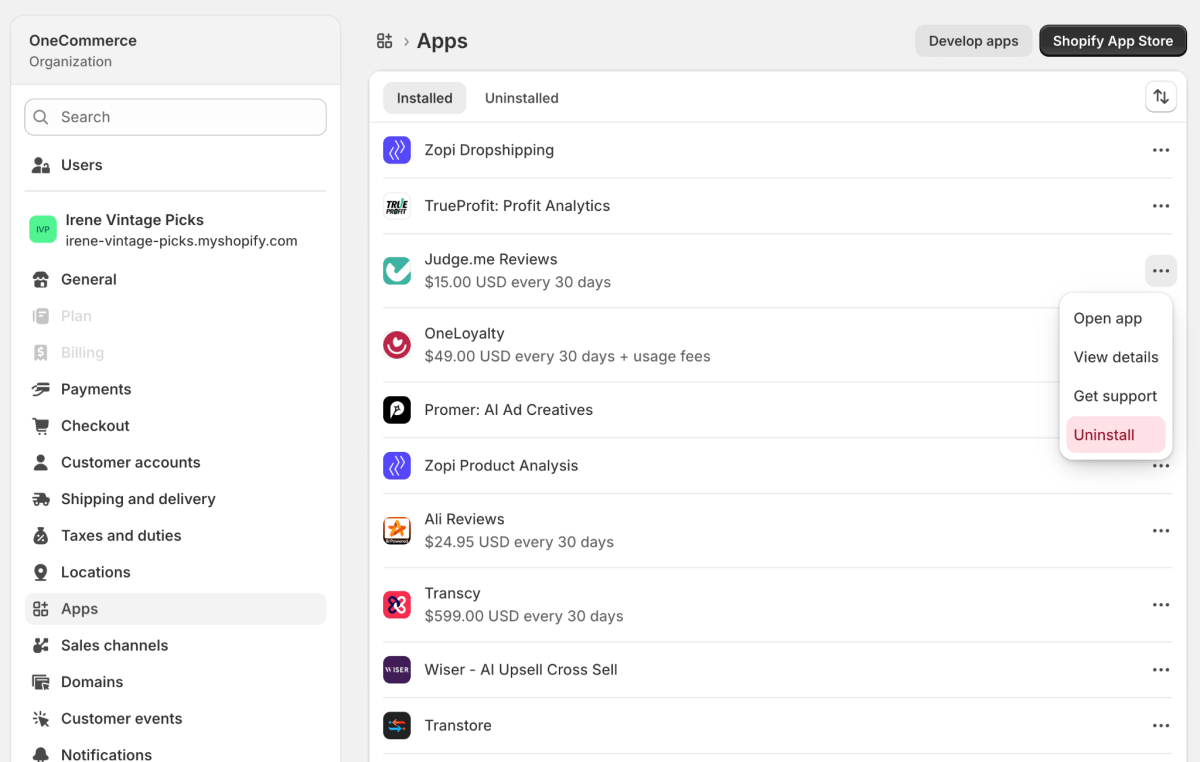
Task: Click the Transcy app icon
Action: pyautogui.click(x=397, y=605)
